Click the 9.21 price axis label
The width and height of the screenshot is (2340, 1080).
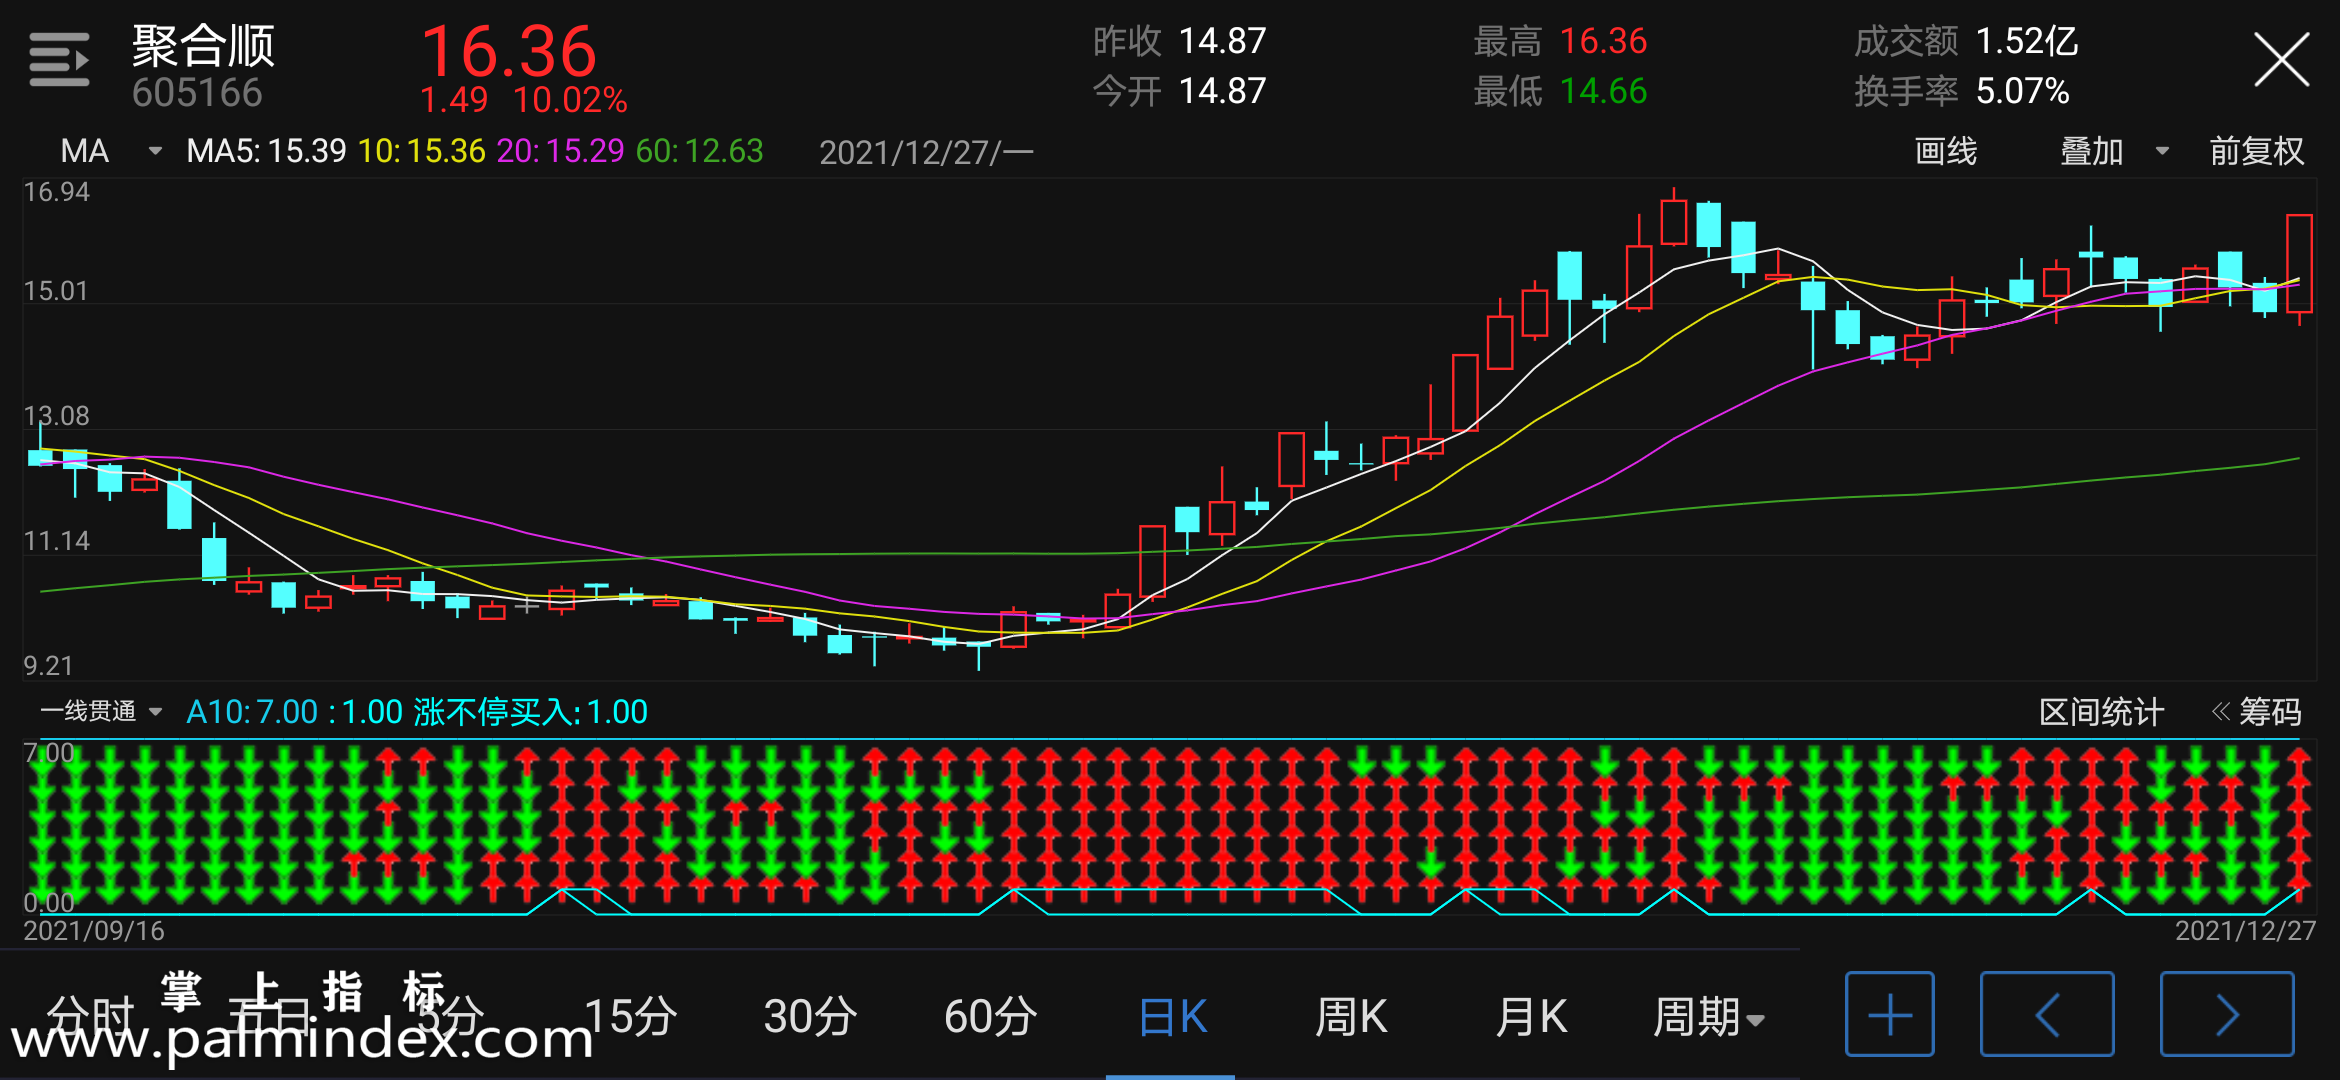[48, 666]
